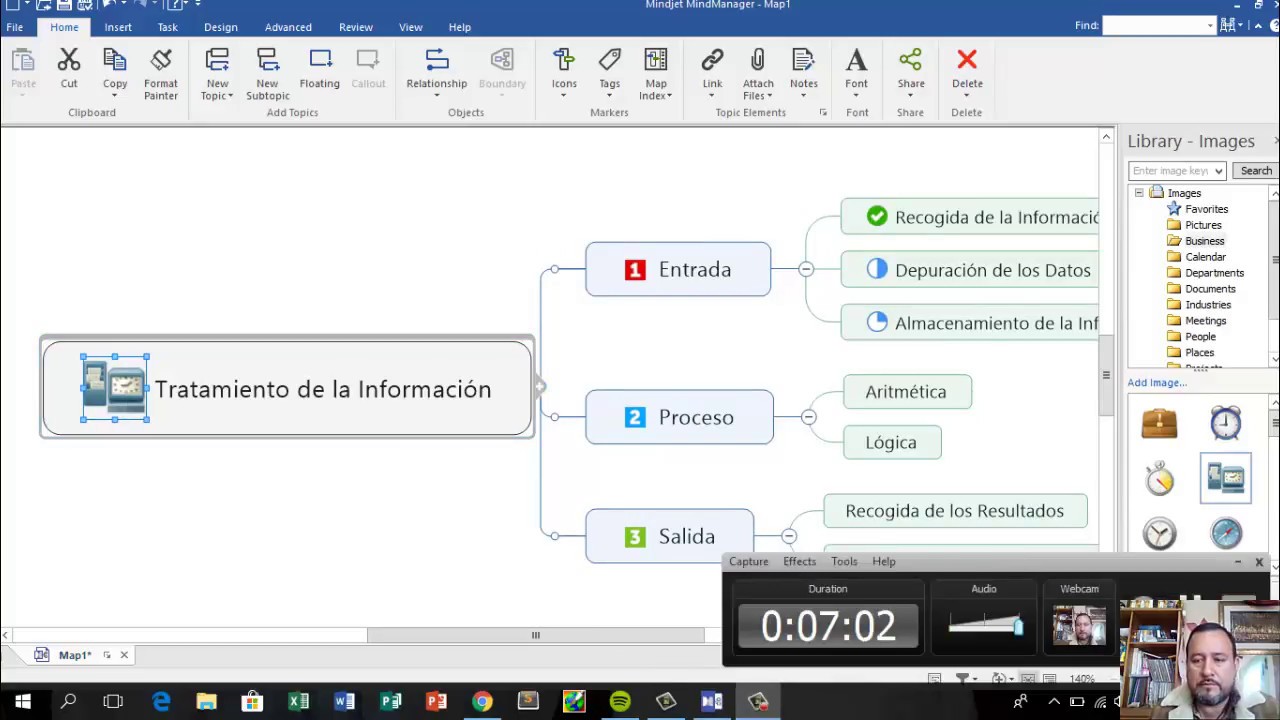This screenshot has height=720, width=1280.
Task: Click the green checkmark on Recogida de la Información
Action: point(877,216)
